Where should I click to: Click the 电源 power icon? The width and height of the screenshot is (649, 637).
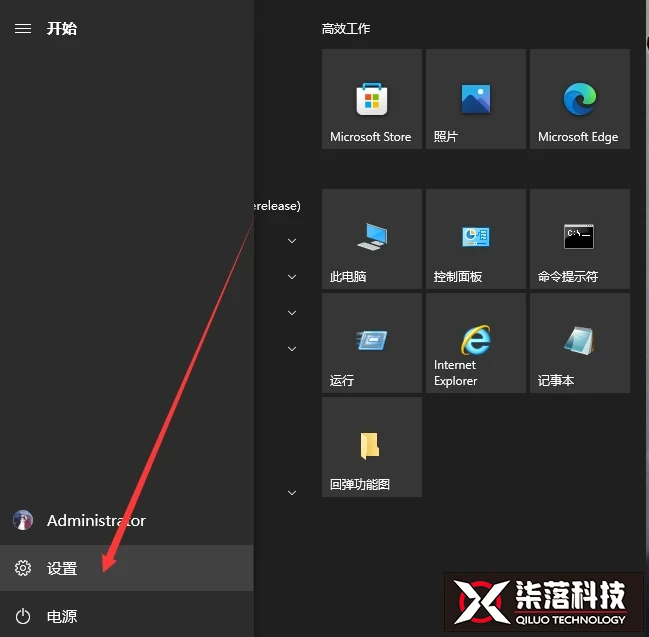pos(23,616)
